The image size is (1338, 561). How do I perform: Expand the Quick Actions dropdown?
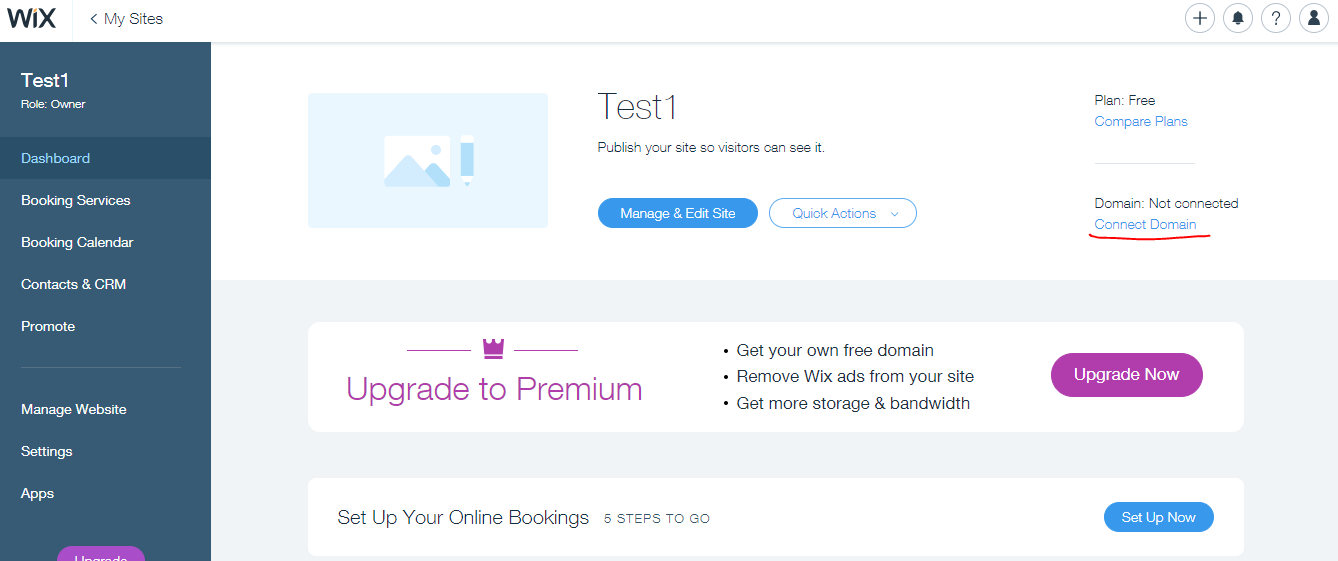tap(843, 213)
